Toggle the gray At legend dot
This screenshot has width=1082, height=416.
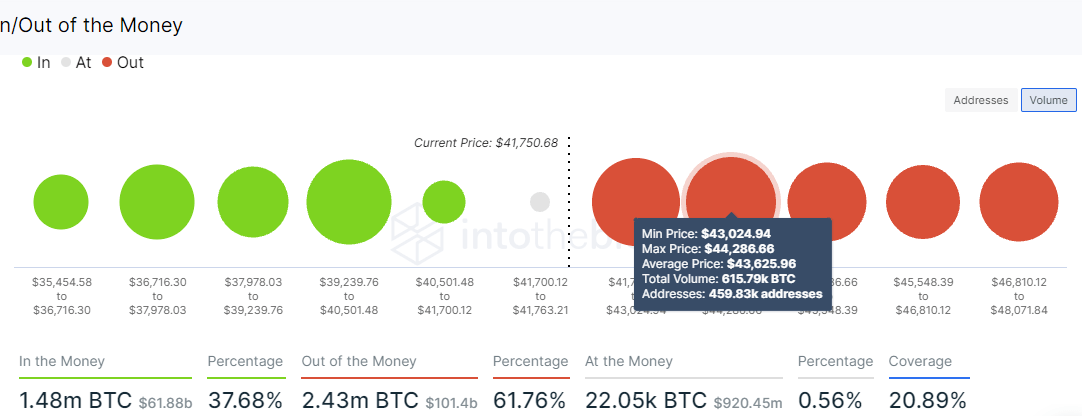coord(66,63)
